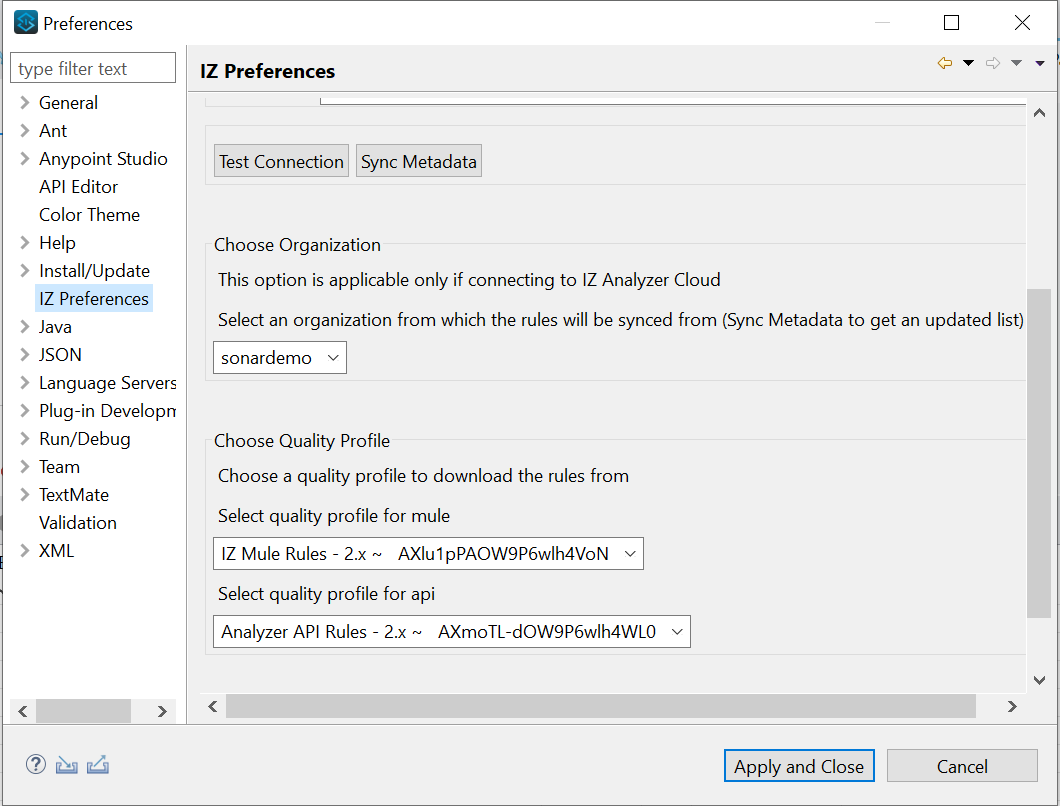Click the export preferences icon
Image resolution: width=1060 pixels, height=806 pixels.
[98, 764]
